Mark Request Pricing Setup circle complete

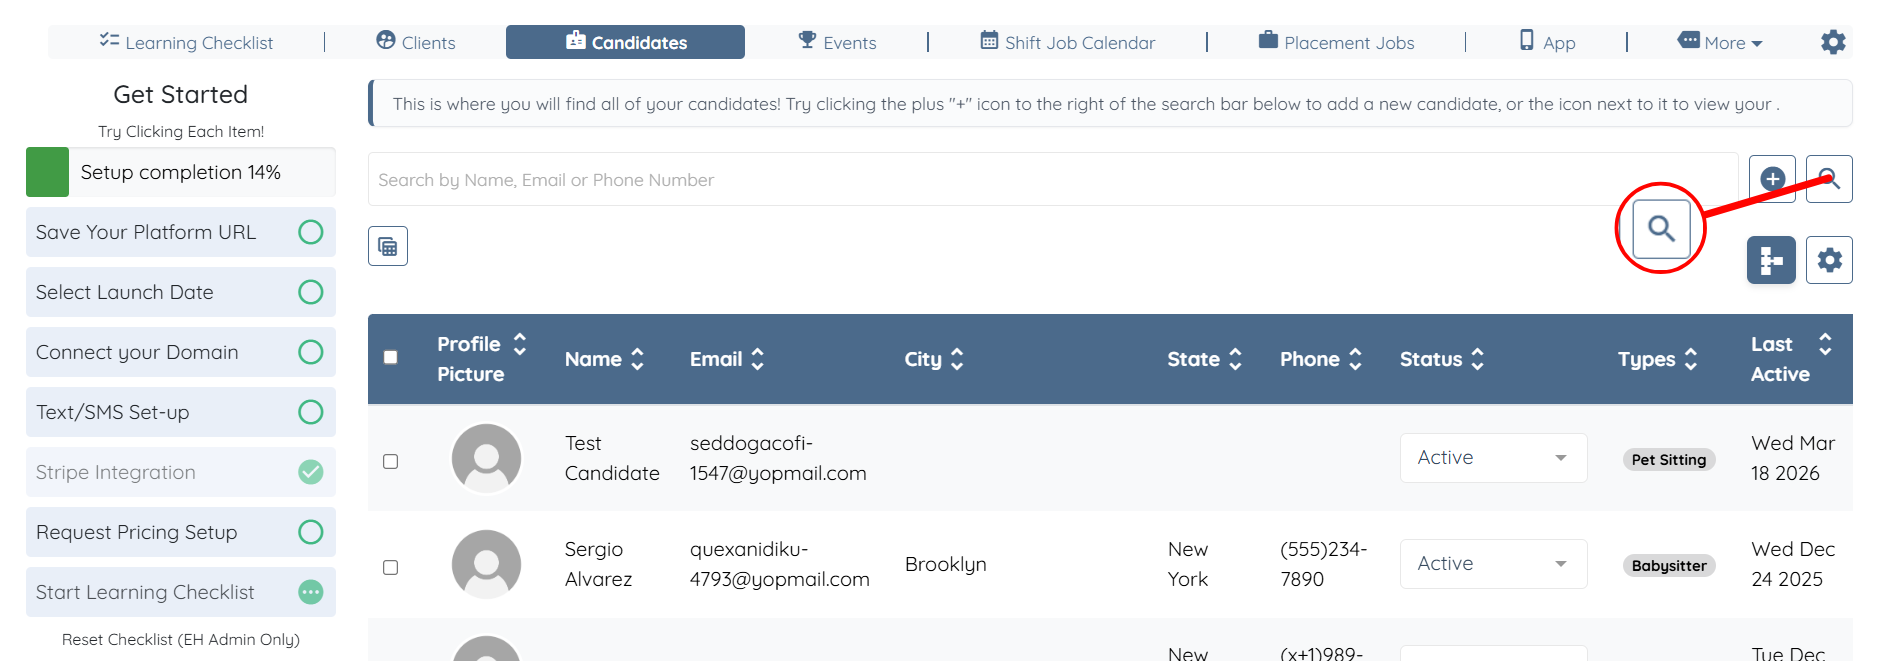[311, 532]
